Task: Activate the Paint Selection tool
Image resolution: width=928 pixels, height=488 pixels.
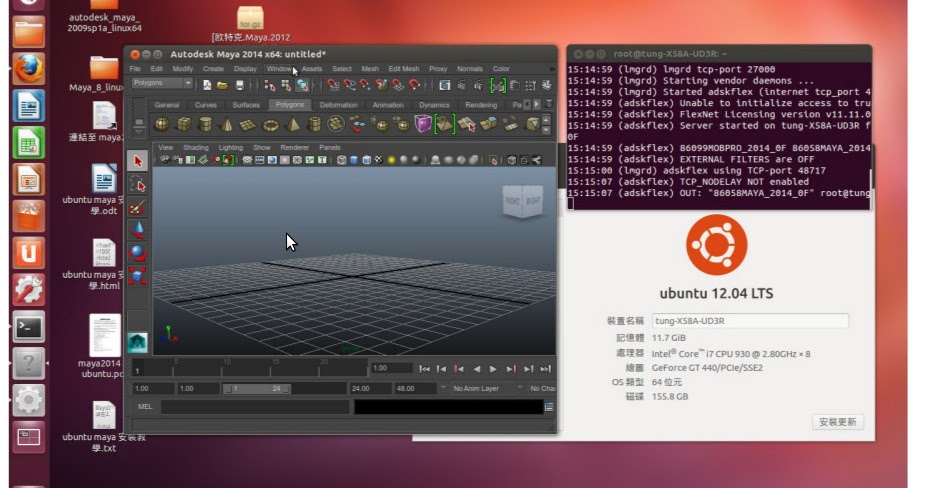Action: point(137,207)
